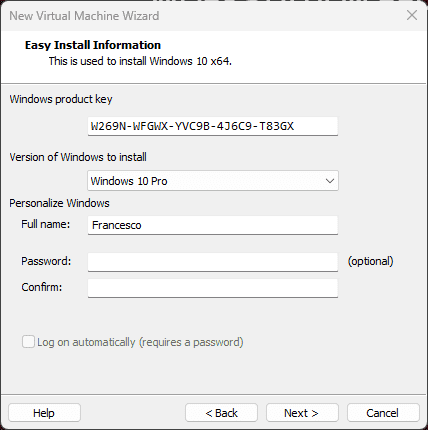The width and height of the screenshot is (428, 430).
Task: Click the '(optional)' text beside Password
Action: coord(370,261)
